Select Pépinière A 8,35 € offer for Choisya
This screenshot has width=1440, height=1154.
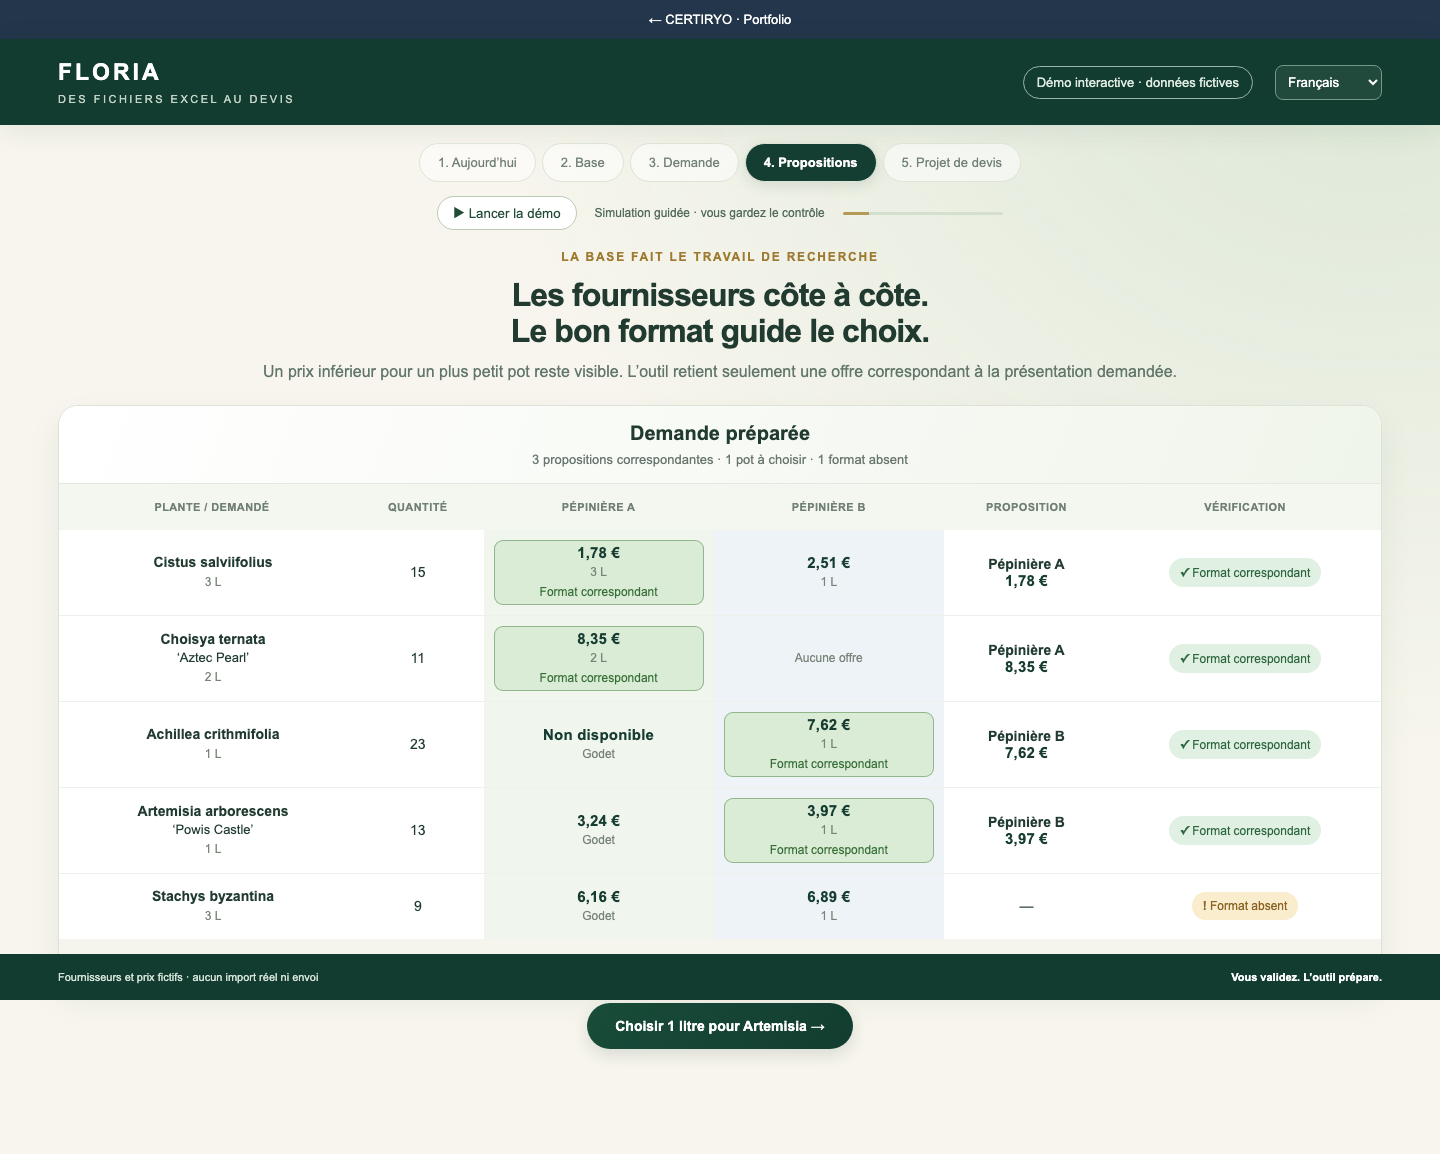click(599, 658)
